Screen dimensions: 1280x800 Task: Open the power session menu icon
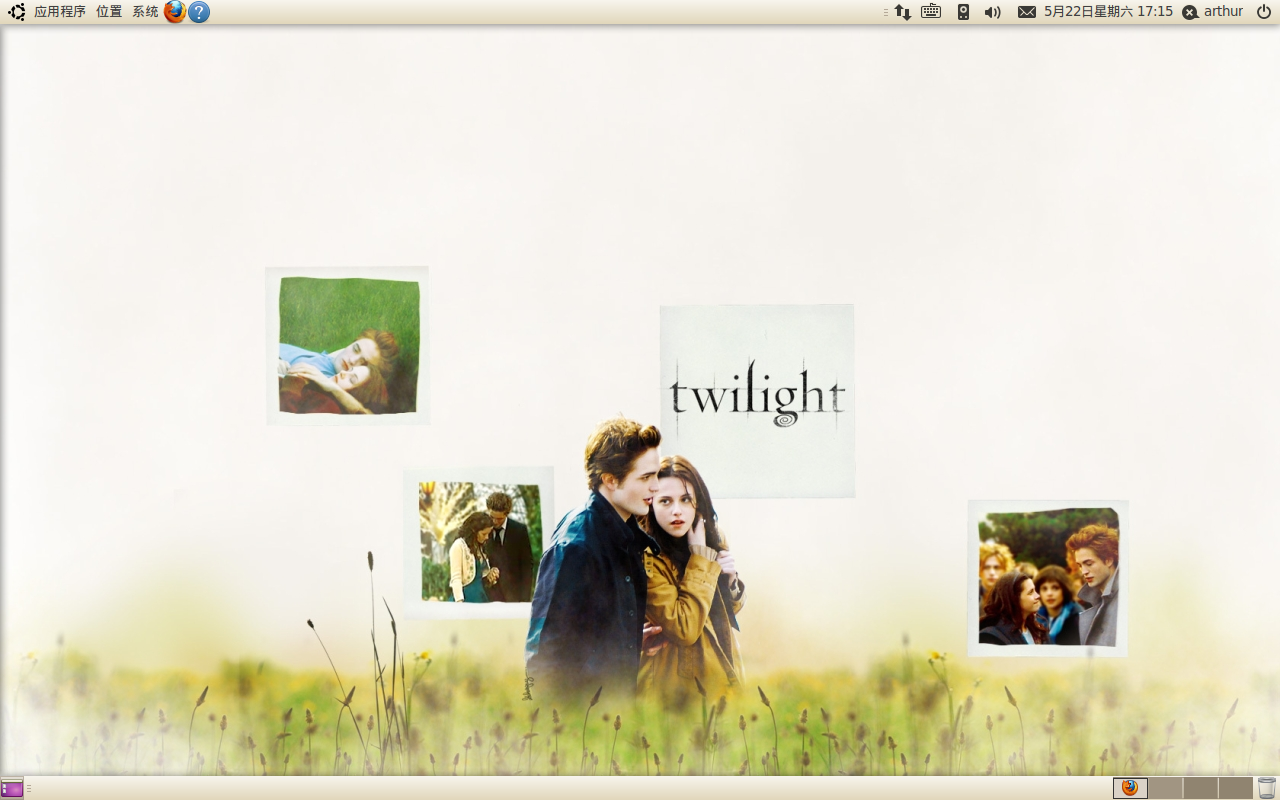click(x=1264, y=12)
